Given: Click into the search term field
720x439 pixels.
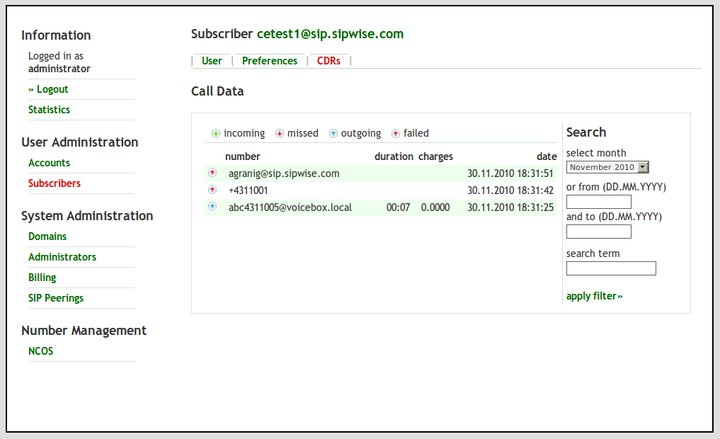Looking at the screenshot, I should [611, 268].
